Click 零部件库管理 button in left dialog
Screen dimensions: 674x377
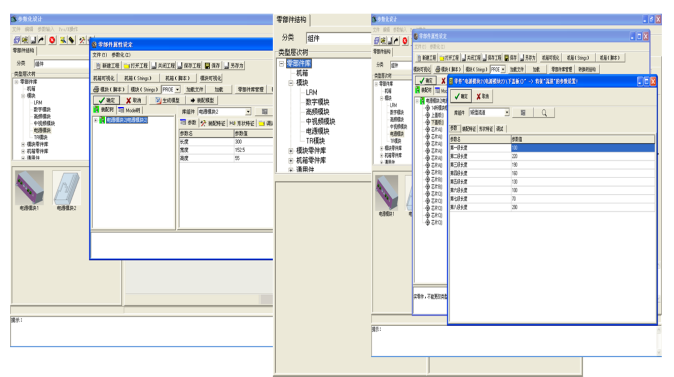click(x=251, y=89)
